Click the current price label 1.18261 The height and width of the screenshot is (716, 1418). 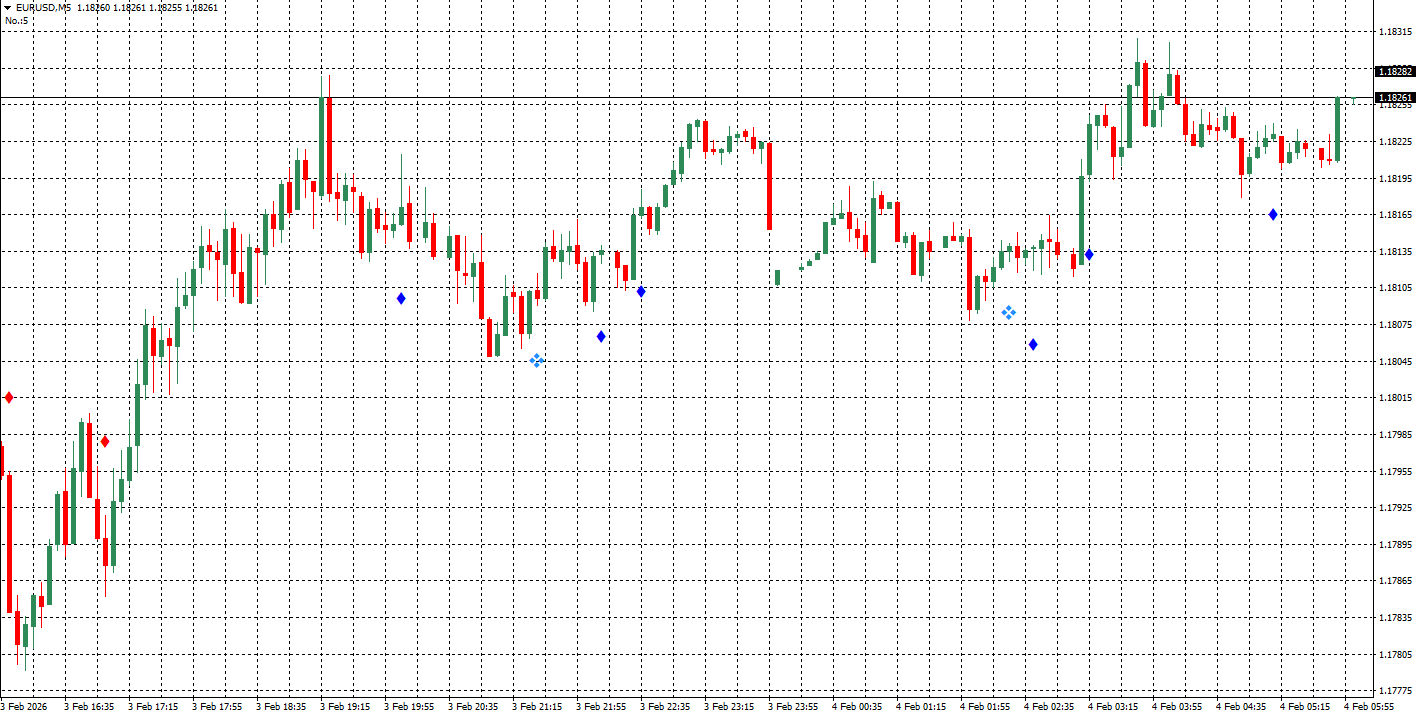(1394, 98)
